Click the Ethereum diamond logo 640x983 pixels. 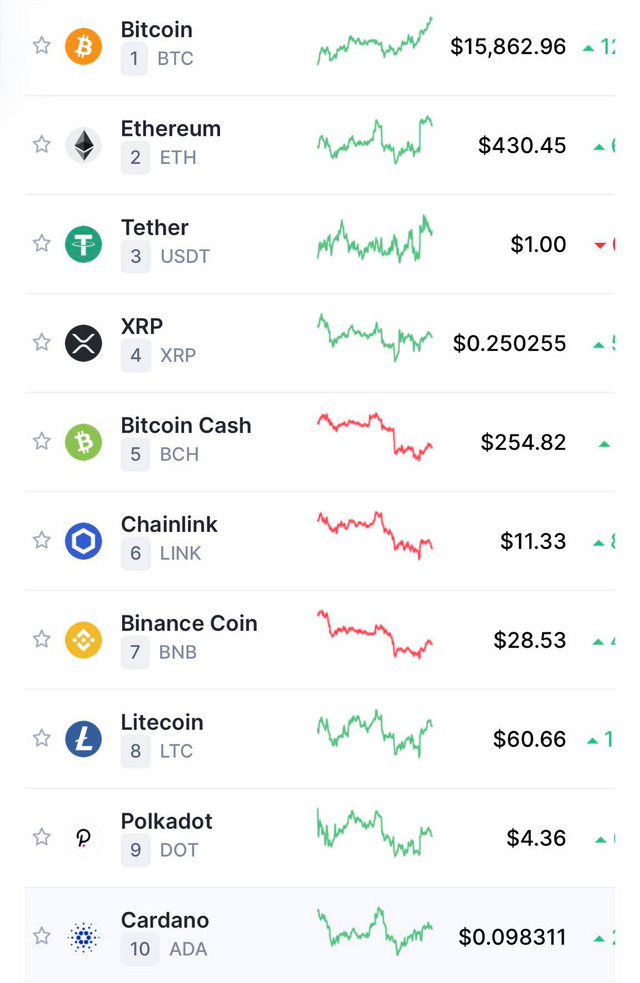pyautogui.click(x=84, y=143)
